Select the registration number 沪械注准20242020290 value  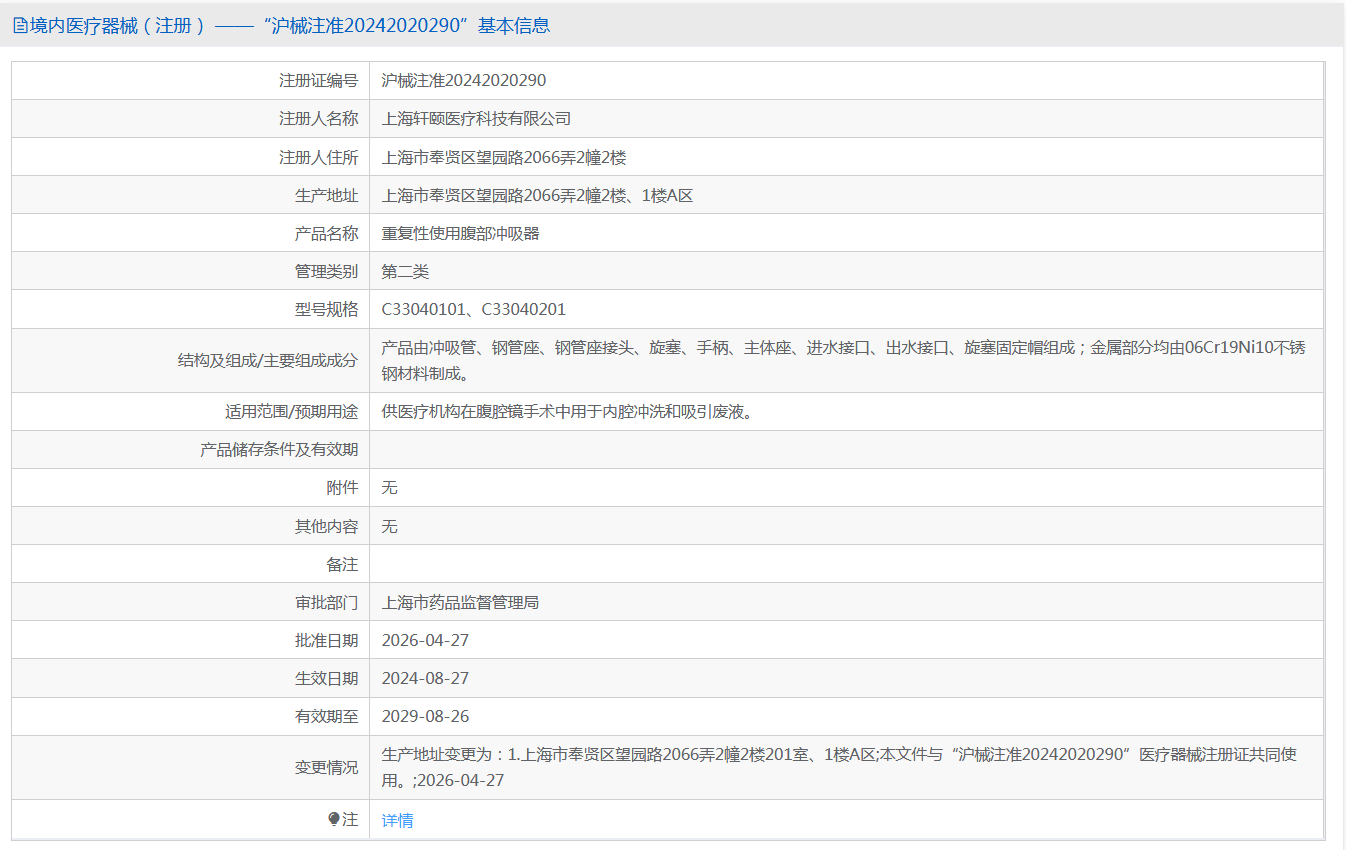click(464, 81)
